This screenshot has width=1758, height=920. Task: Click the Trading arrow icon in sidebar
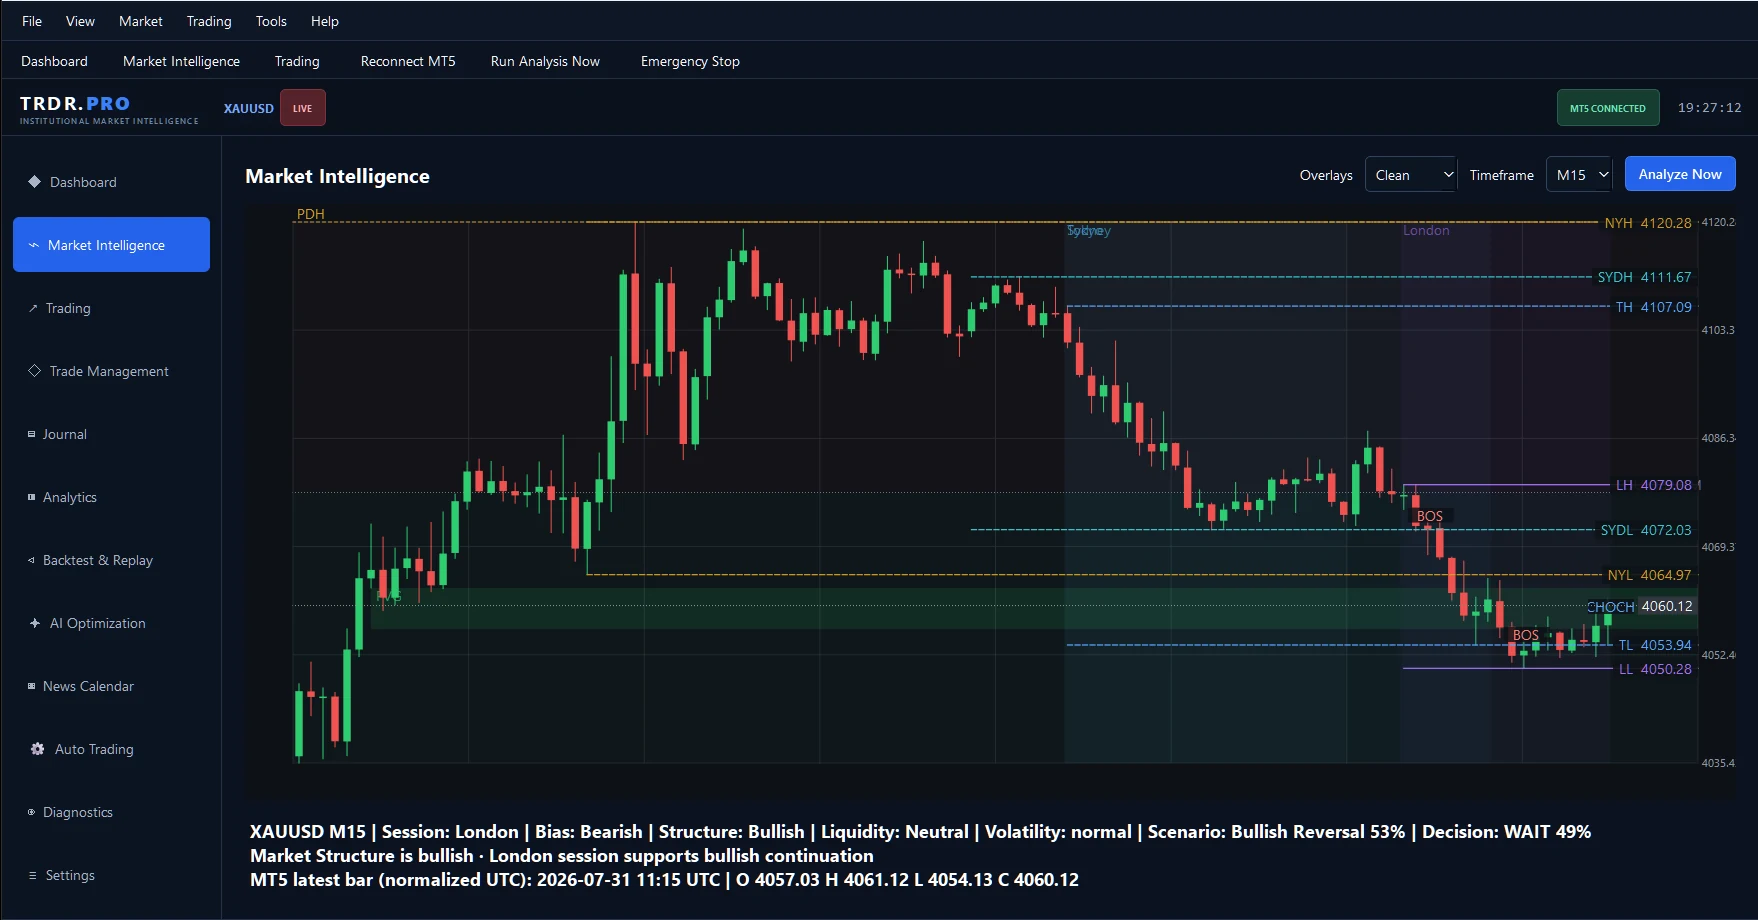33,308
